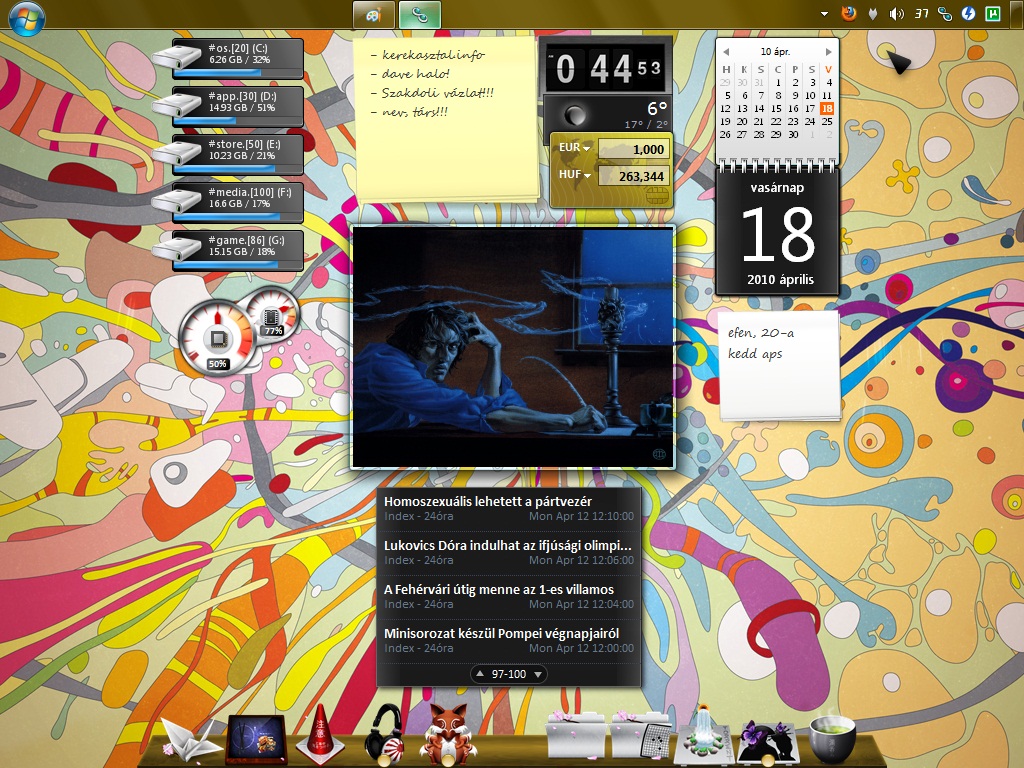Click the RAM usage meter dial
1024x768 pixels.
tap(272, 313)
